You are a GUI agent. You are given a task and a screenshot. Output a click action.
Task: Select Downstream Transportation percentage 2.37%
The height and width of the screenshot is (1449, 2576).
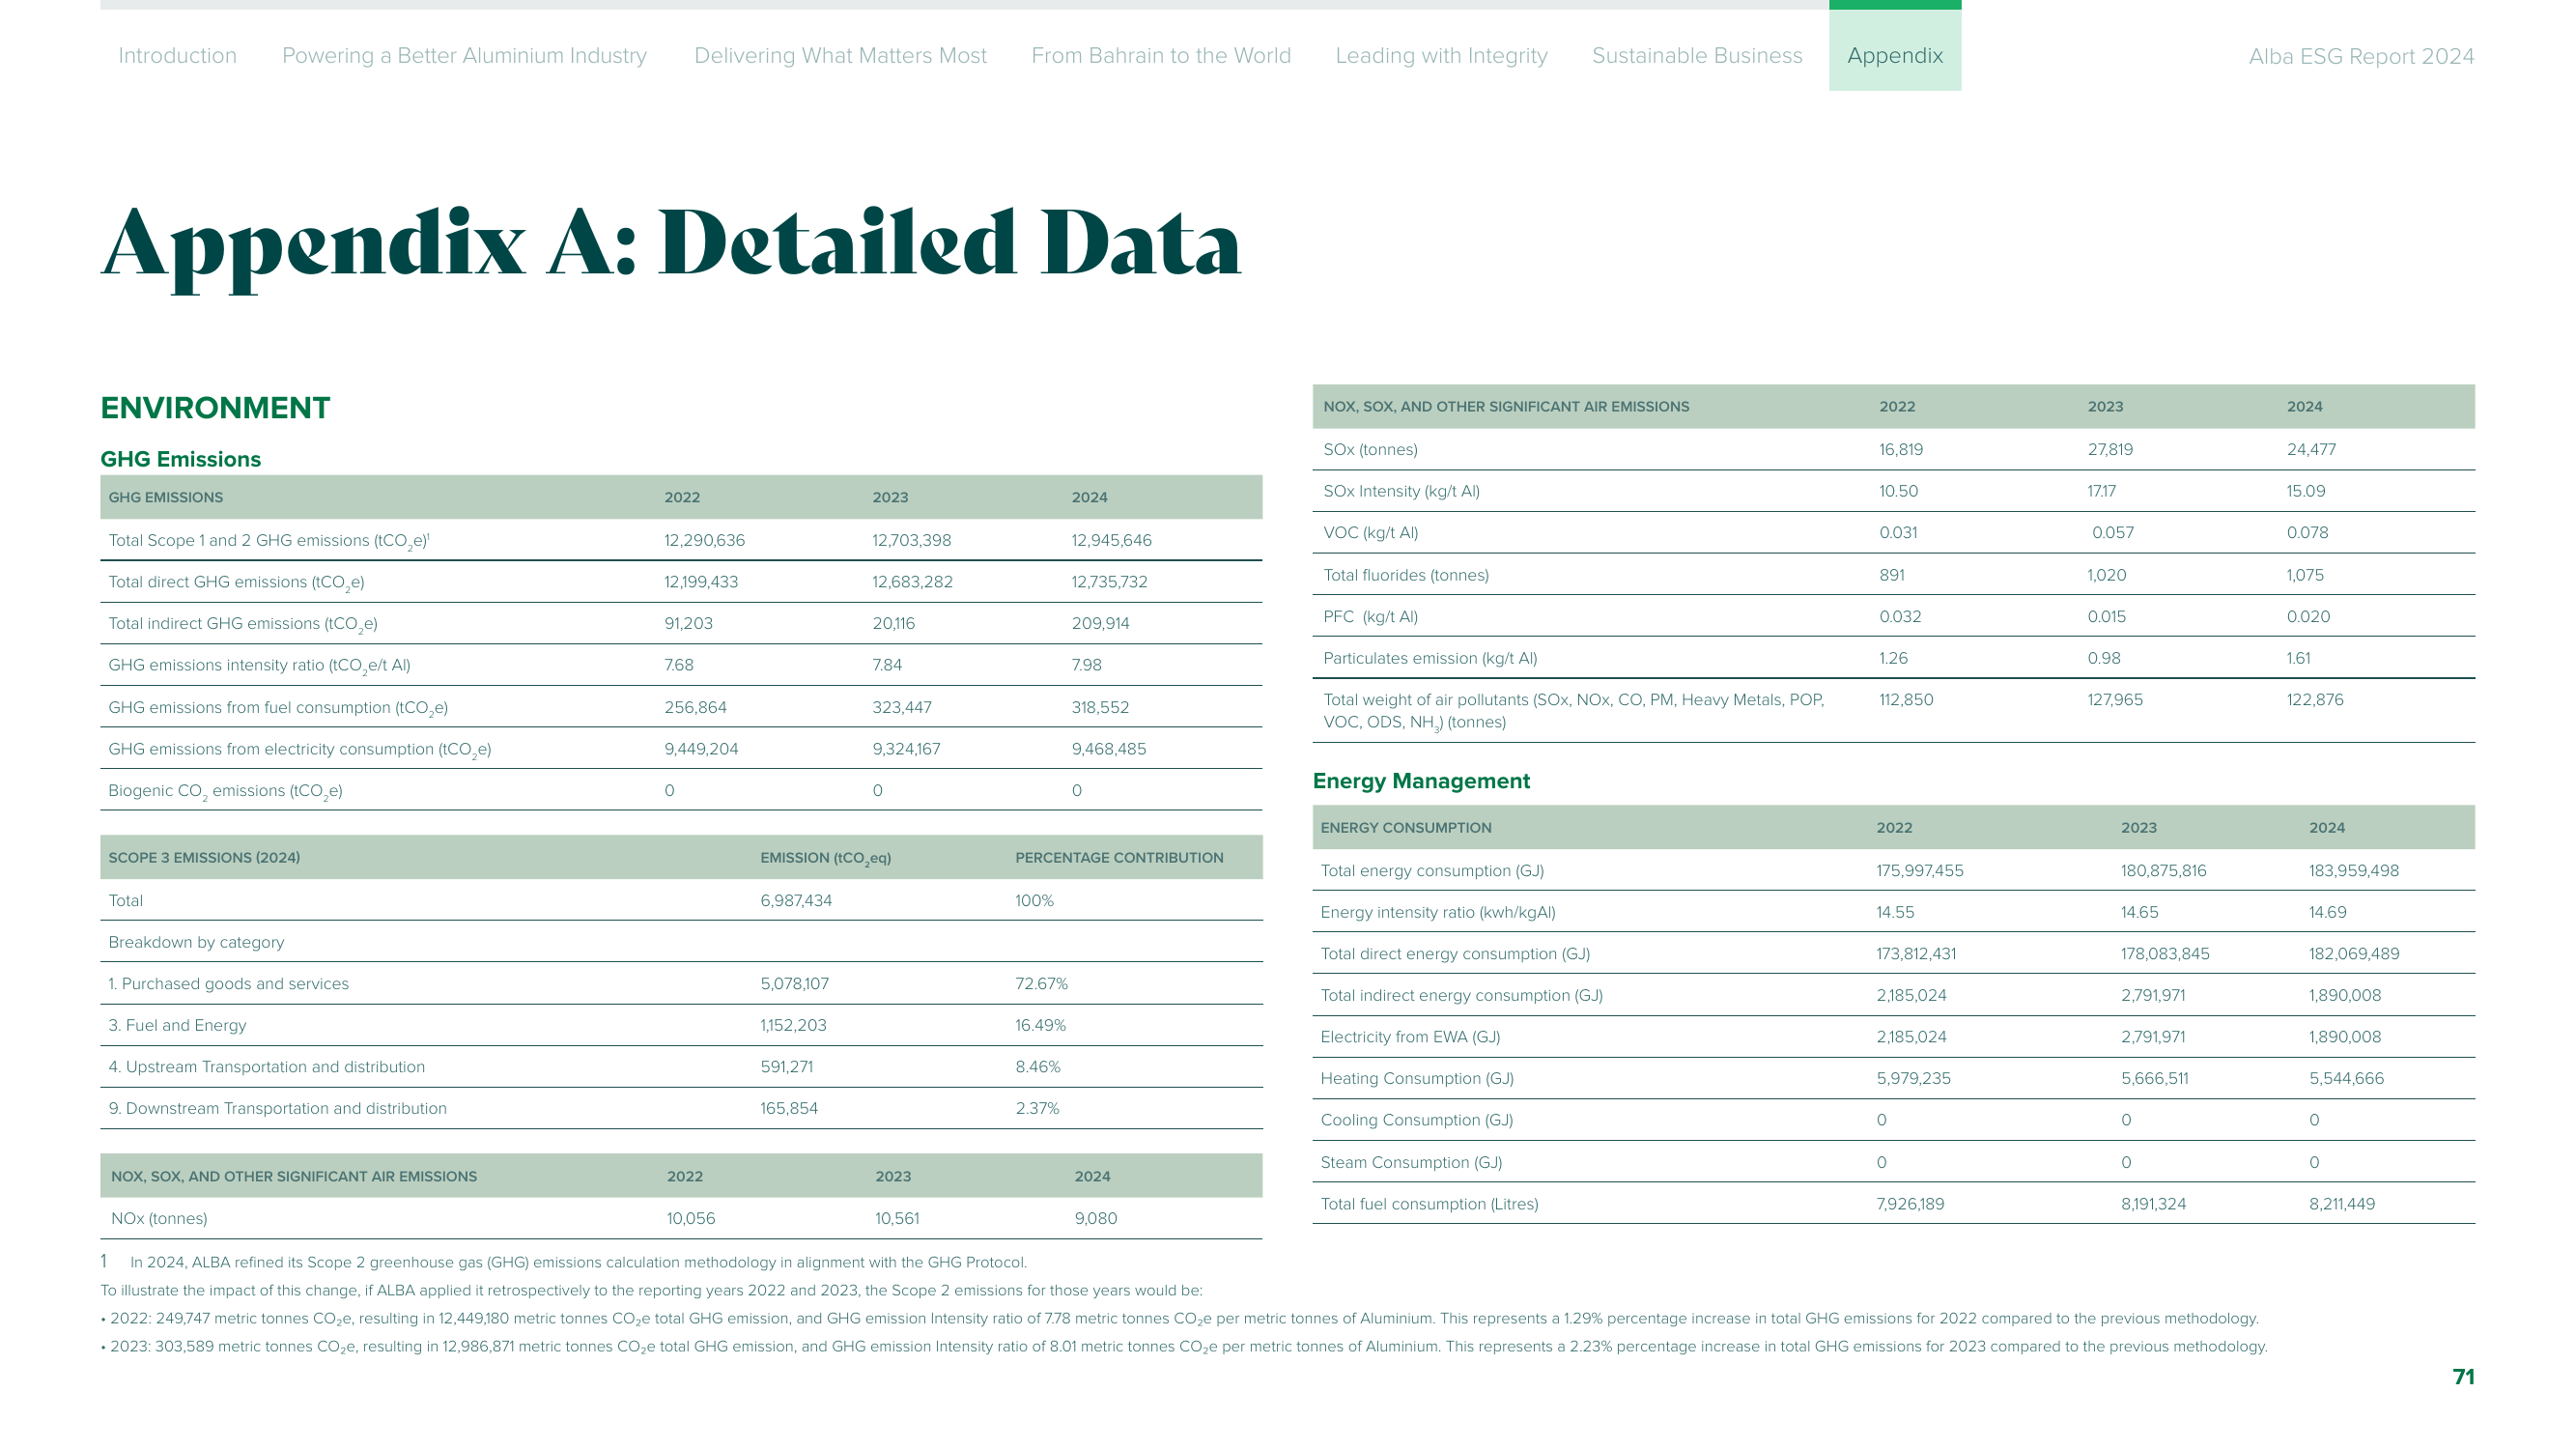(x=1037, y=1108)
